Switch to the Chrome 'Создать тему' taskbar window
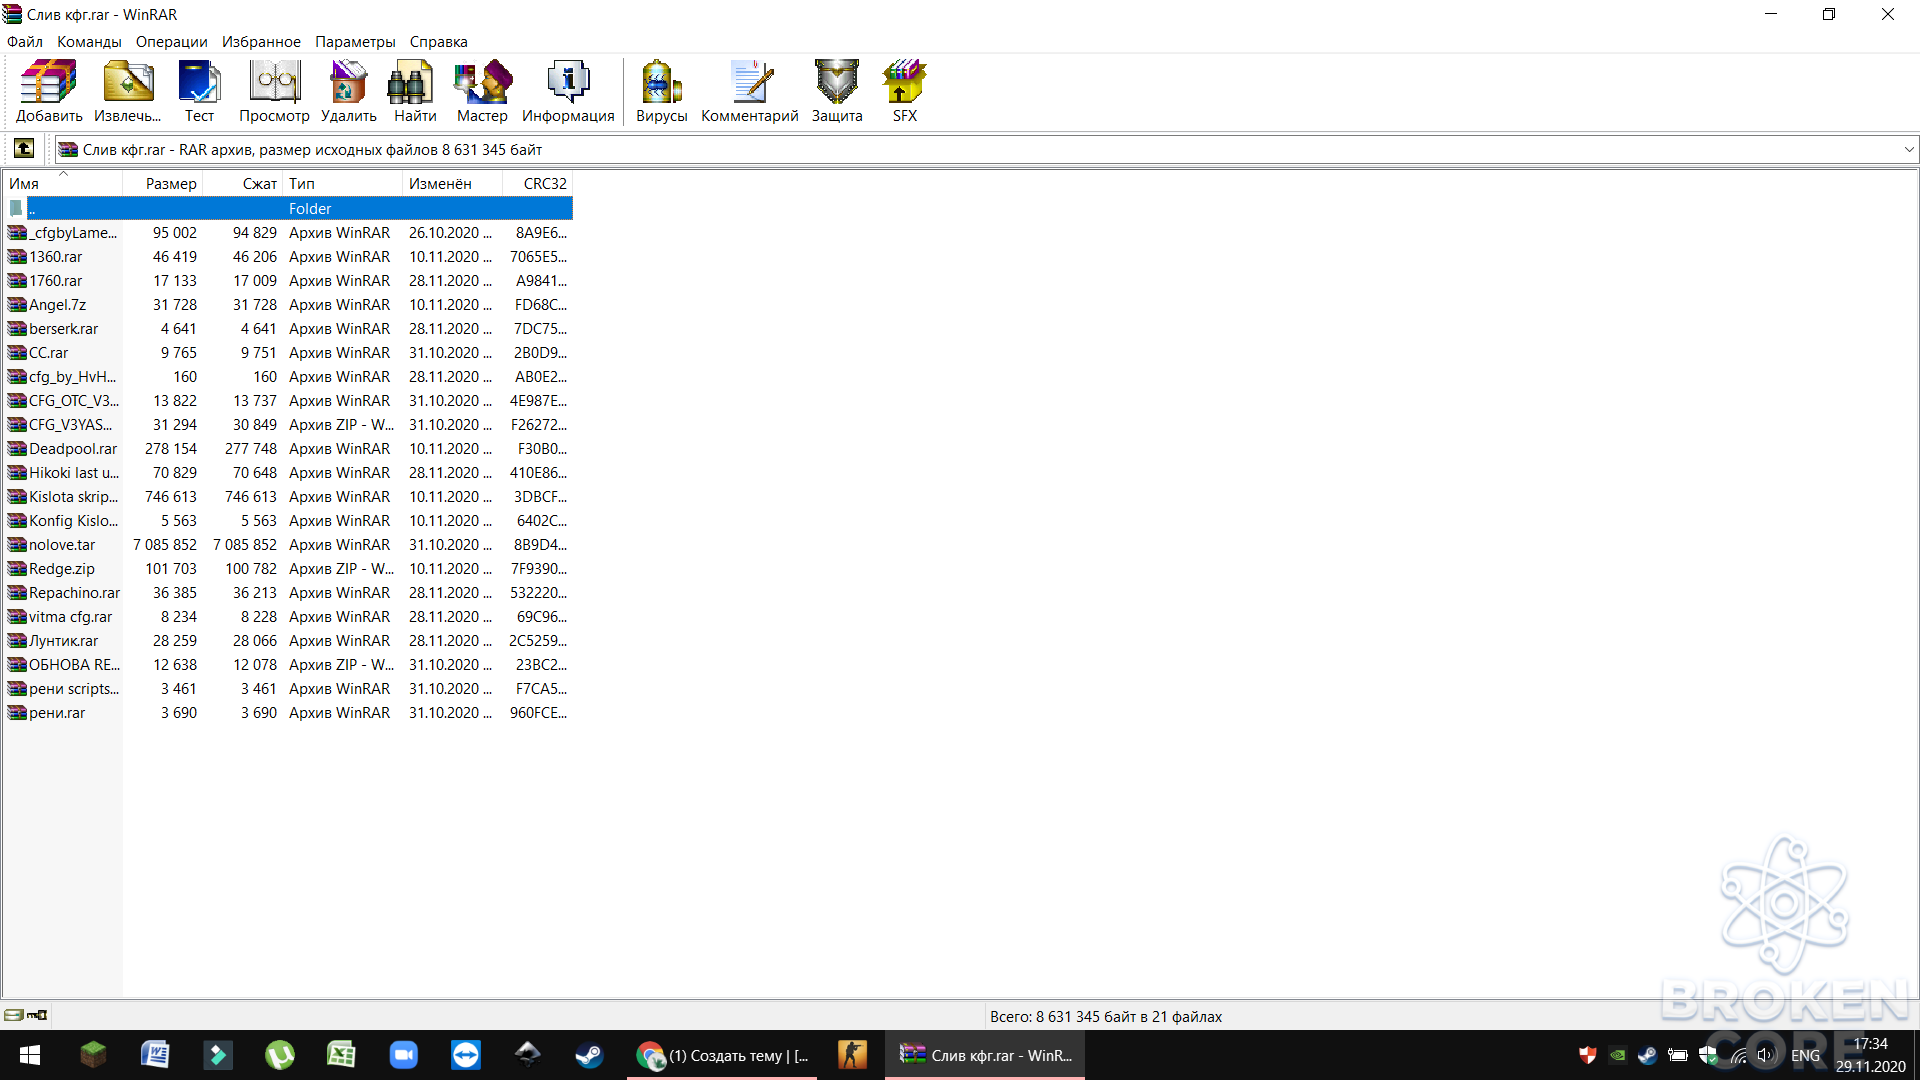1920x1080 pixels. 722,1055
